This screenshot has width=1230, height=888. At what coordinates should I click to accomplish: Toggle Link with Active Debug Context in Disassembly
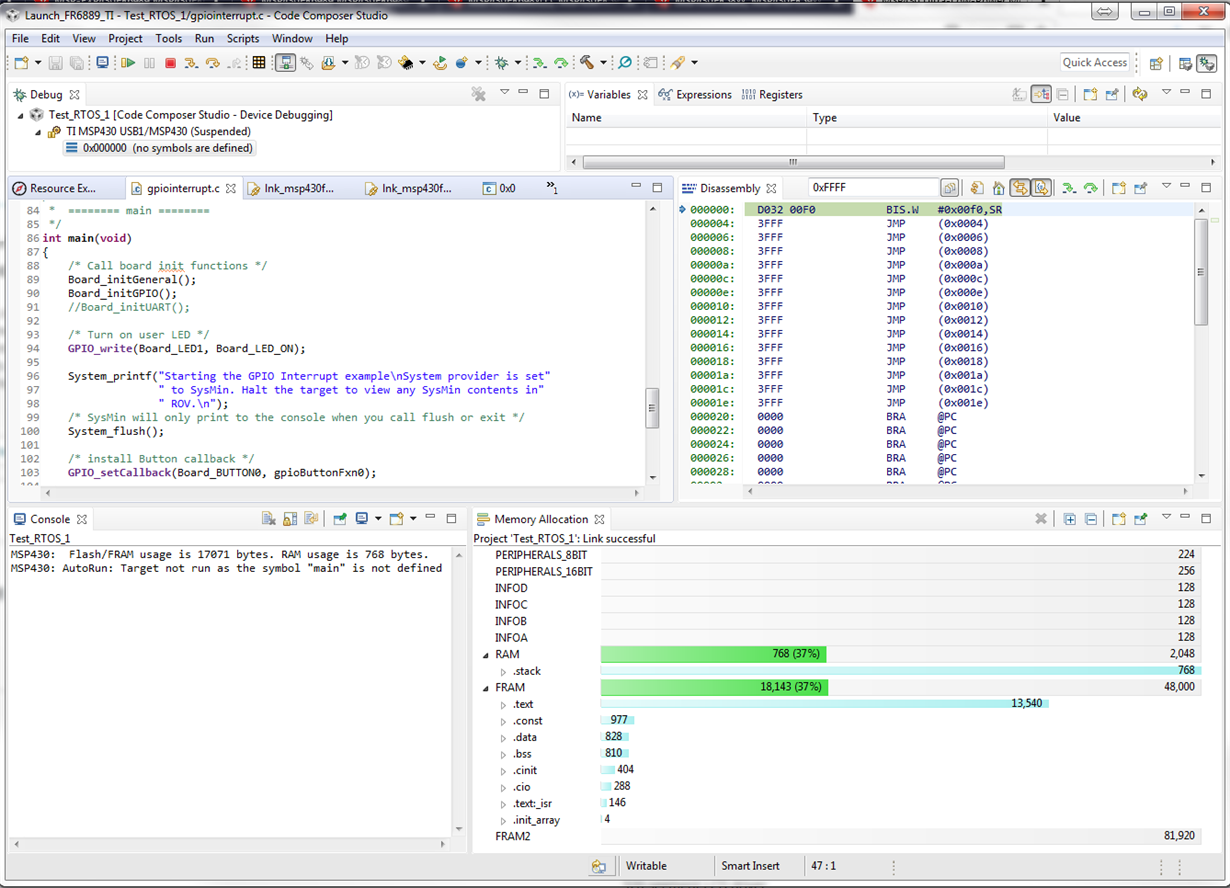click(1018, 188)
